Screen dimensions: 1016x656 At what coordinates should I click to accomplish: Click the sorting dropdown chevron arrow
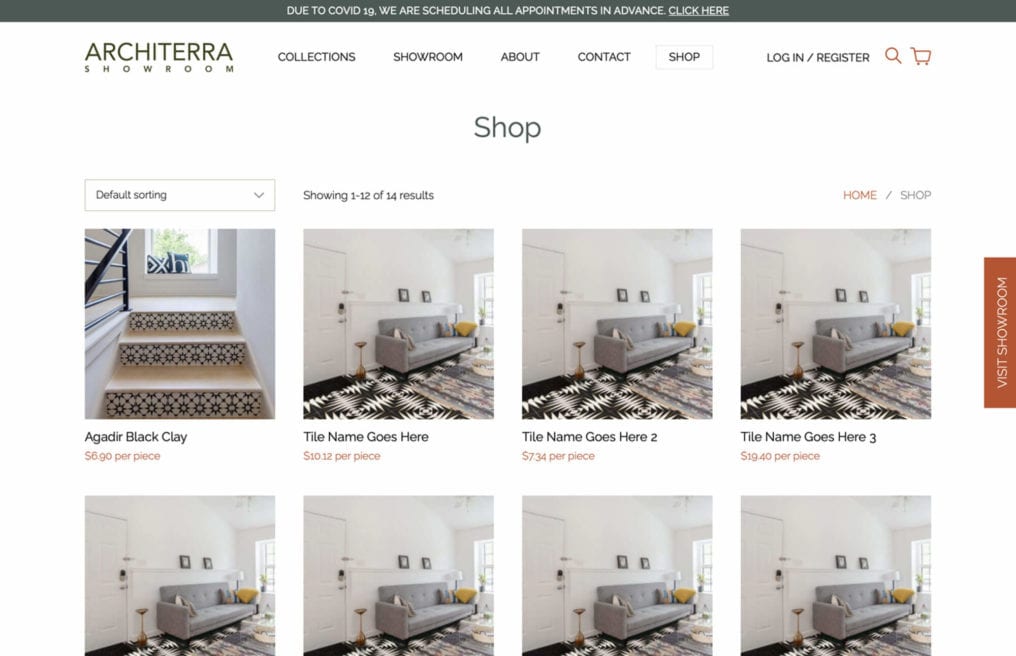click(x=259, y=195)
